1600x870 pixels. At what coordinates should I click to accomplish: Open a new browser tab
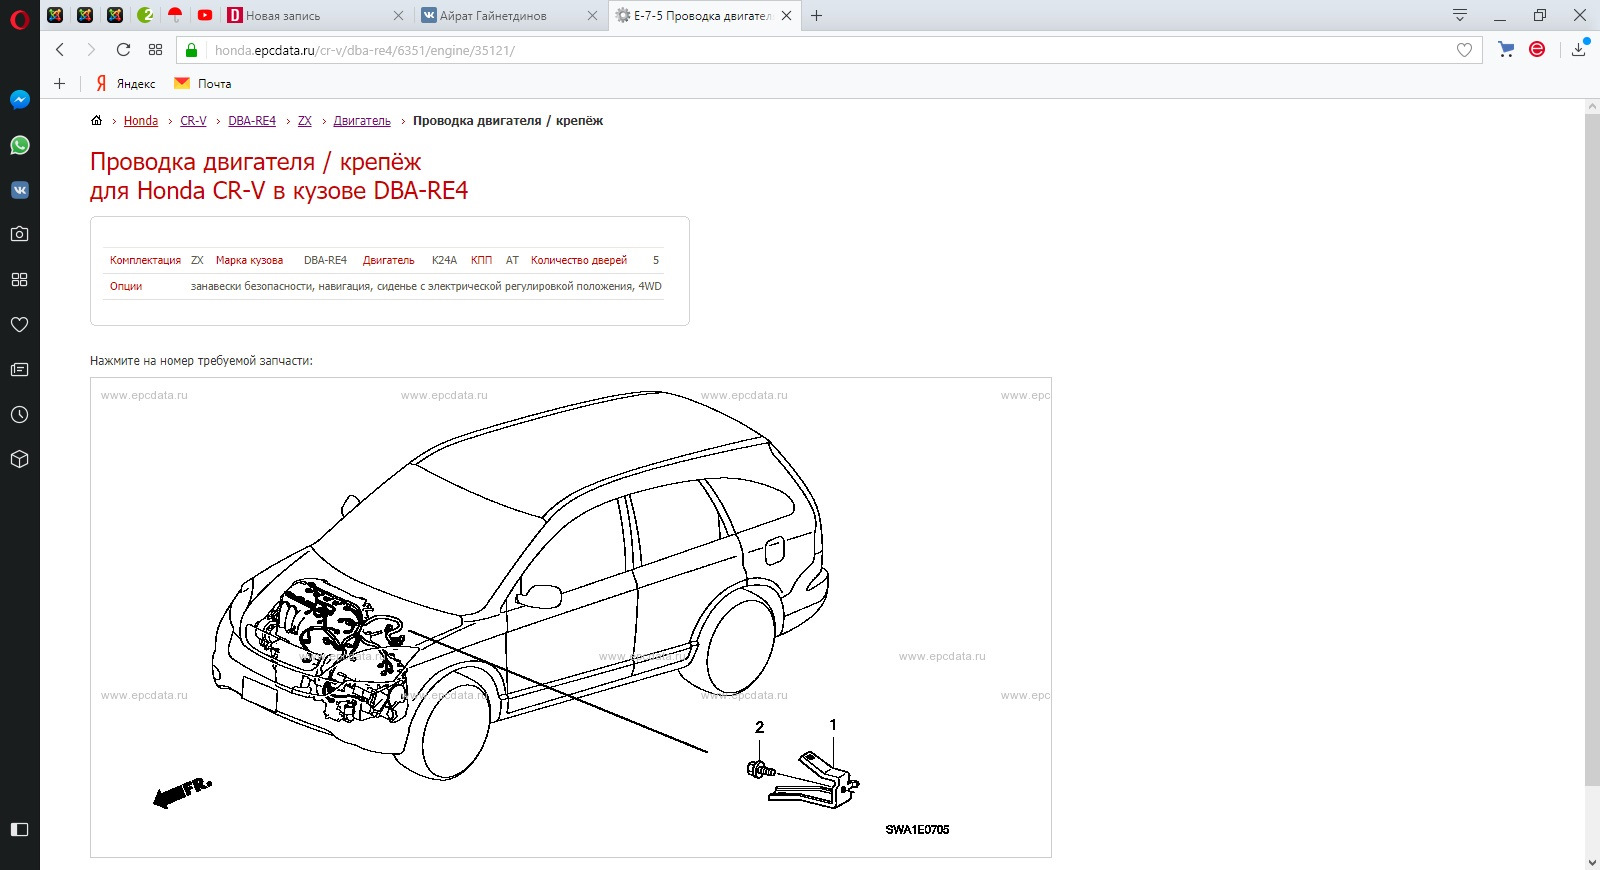tap(816, 16)
